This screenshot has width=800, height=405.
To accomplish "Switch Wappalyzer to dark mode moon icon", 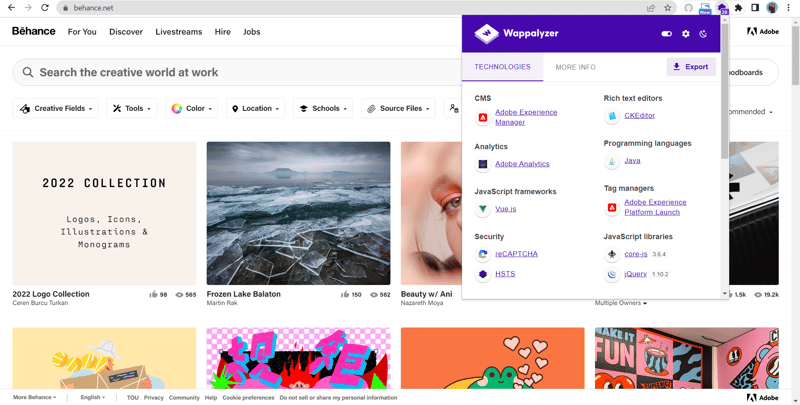I will tap(703, 34).
